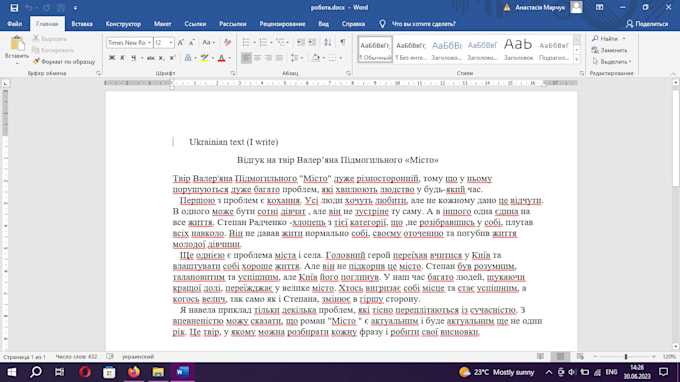680x382 pixels.
Task: Click the Clear All Formatting eraser icon
Action: point(227,42)
